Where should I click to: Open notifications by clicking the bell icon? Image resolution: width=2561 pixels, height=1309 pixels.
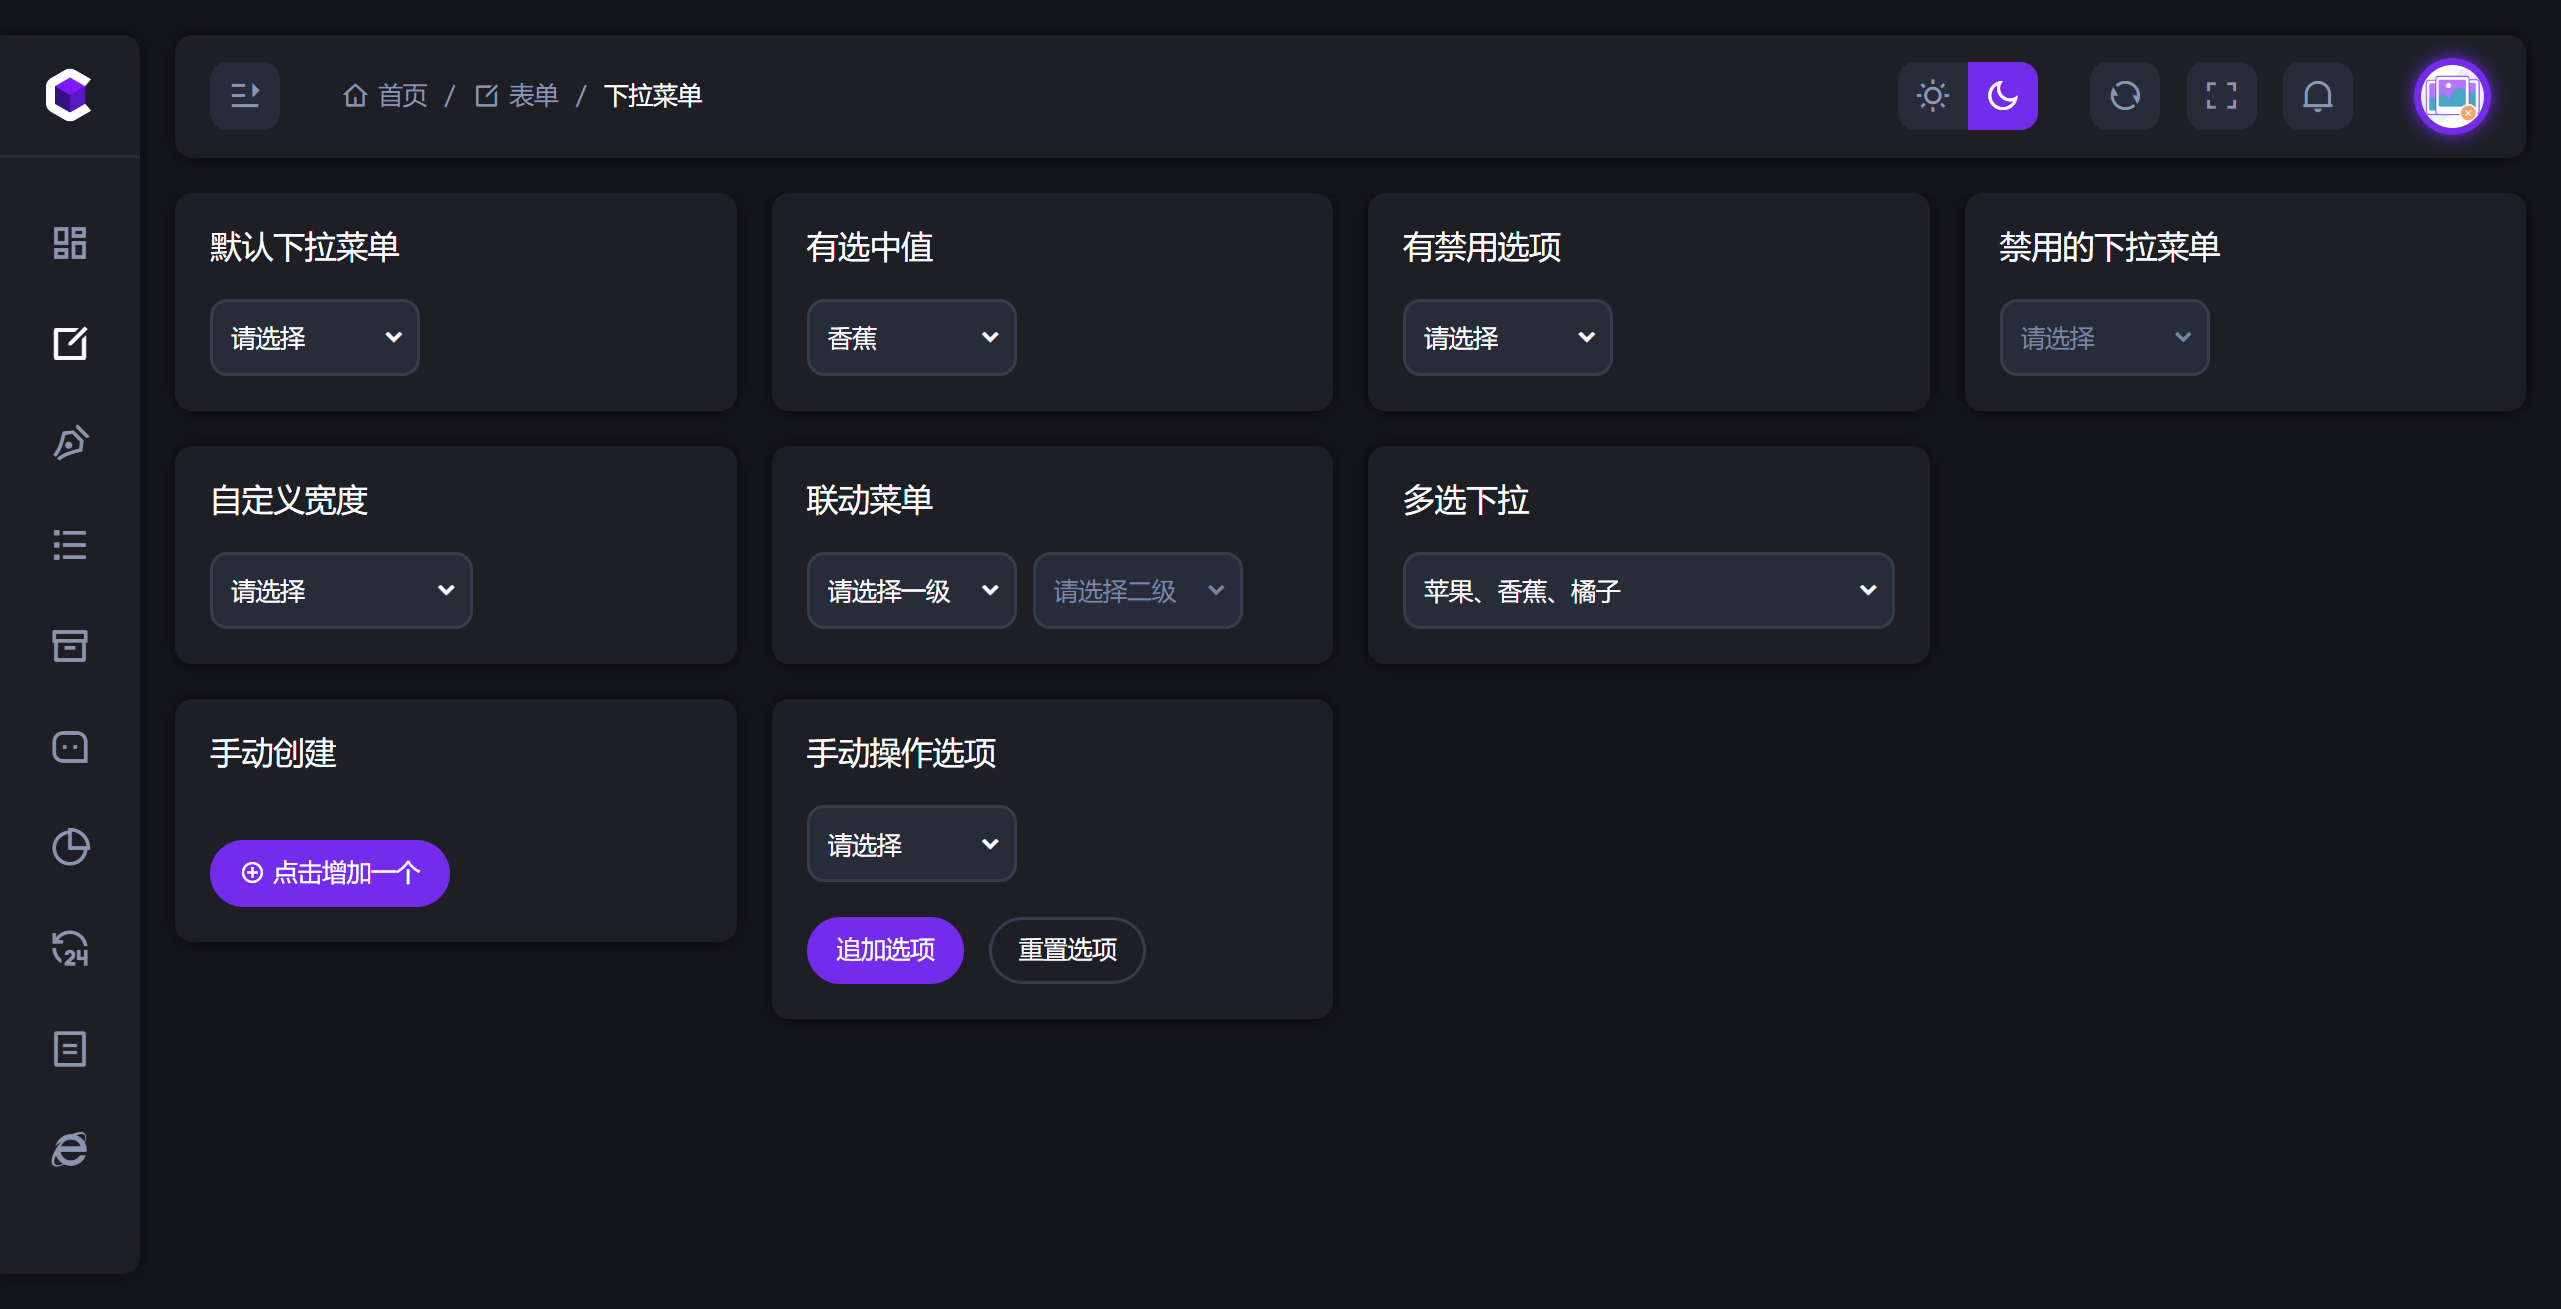point(2318,95)
